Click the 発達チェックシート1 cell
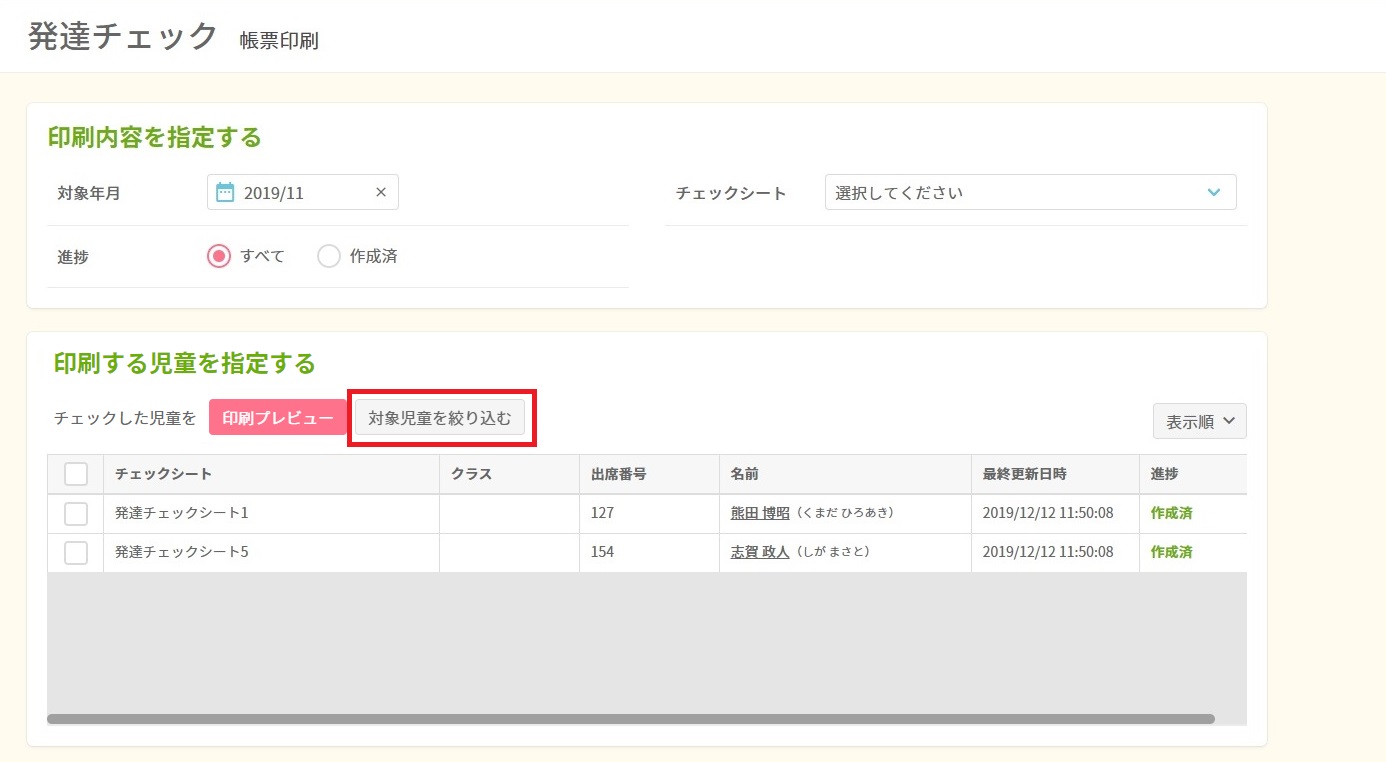 (x=271, y=513)
